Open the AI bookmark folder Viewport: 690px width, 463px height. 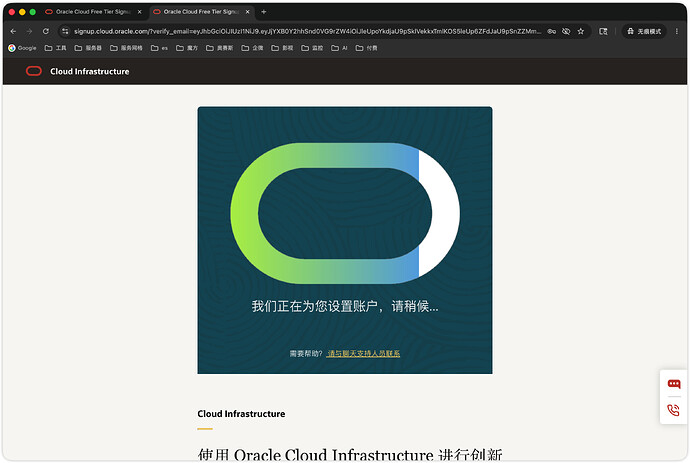(x=339, y=48)
